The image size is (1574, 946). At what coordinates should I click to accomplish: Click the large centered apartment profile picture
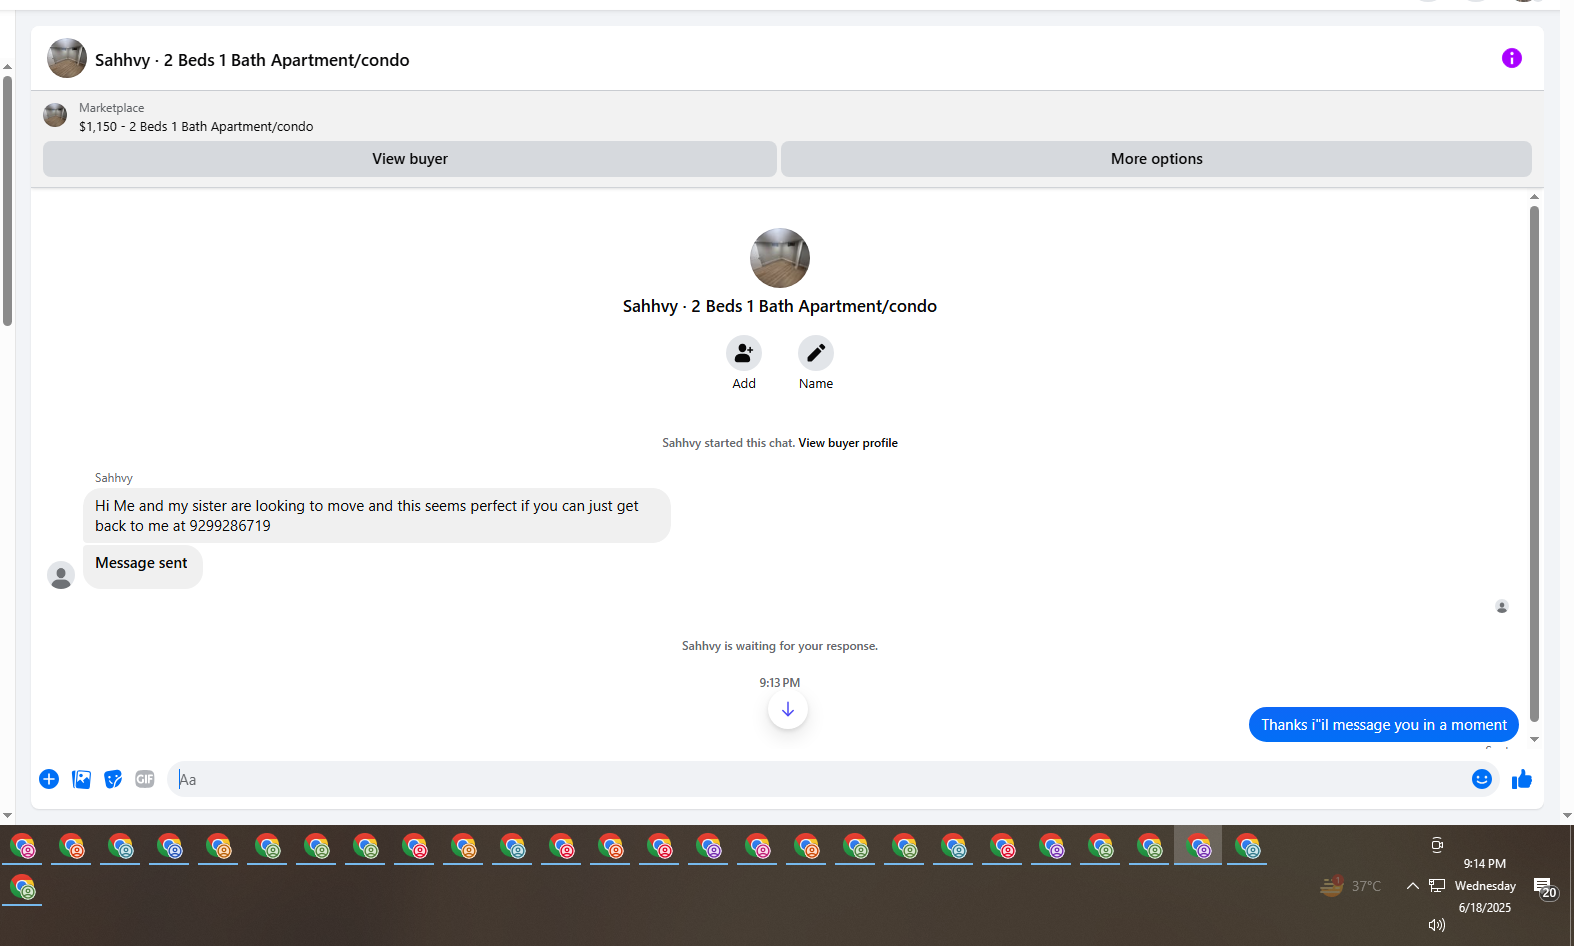(780, 258)
